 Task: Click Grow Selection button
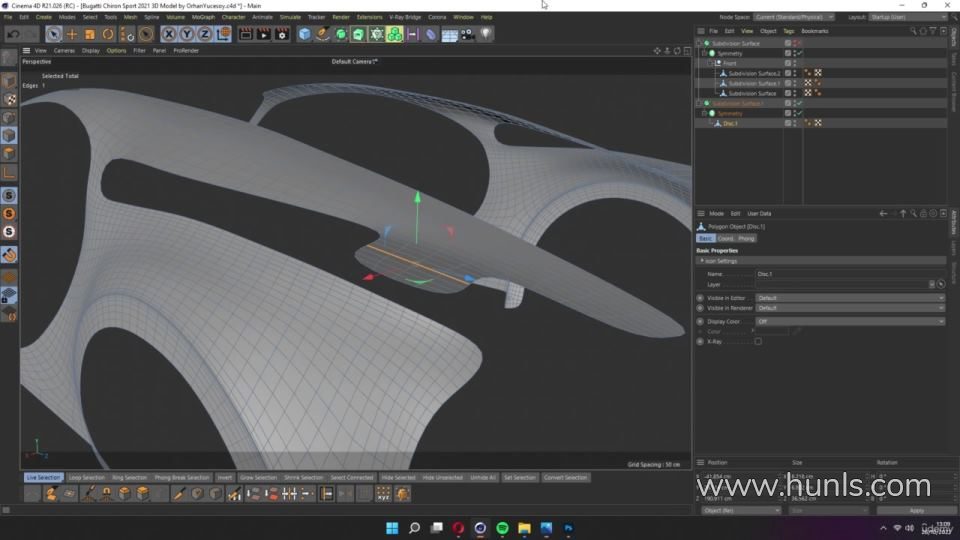258,478
